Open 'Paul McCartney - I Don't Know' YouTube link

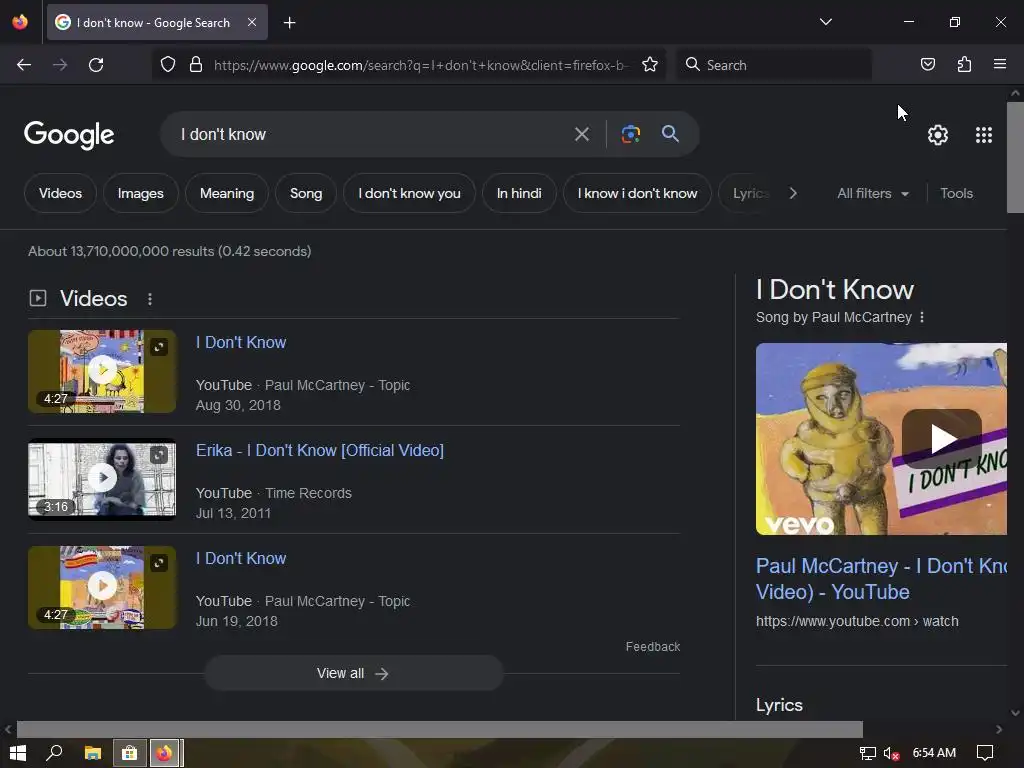[x=881, y=579]
